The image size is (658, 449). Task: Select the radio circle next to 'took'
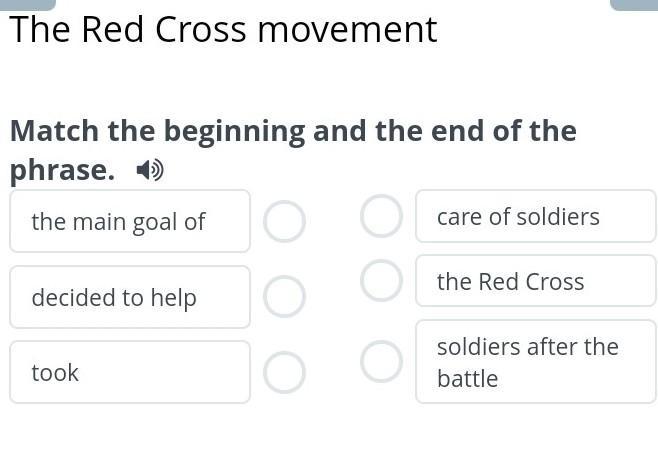pyautogui.click(x=284, y=372)
